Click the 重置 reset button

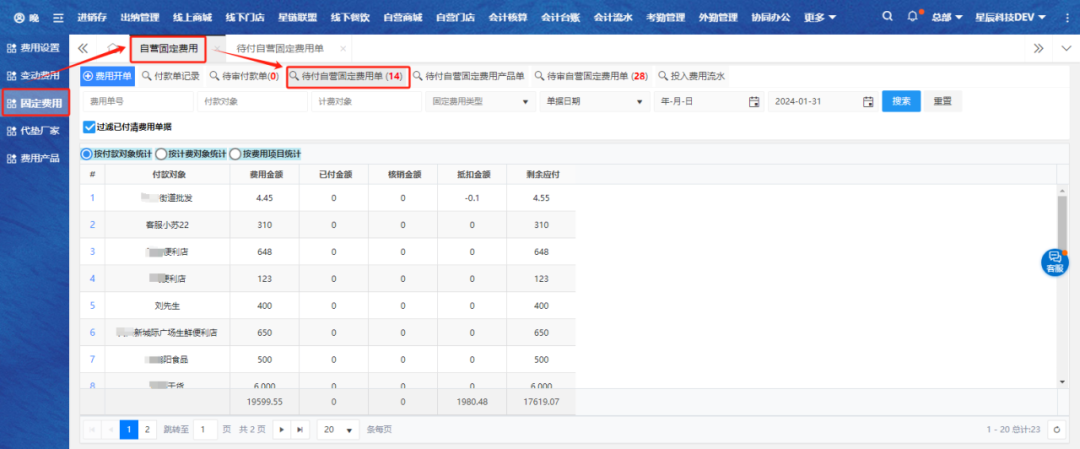(942, 101)
